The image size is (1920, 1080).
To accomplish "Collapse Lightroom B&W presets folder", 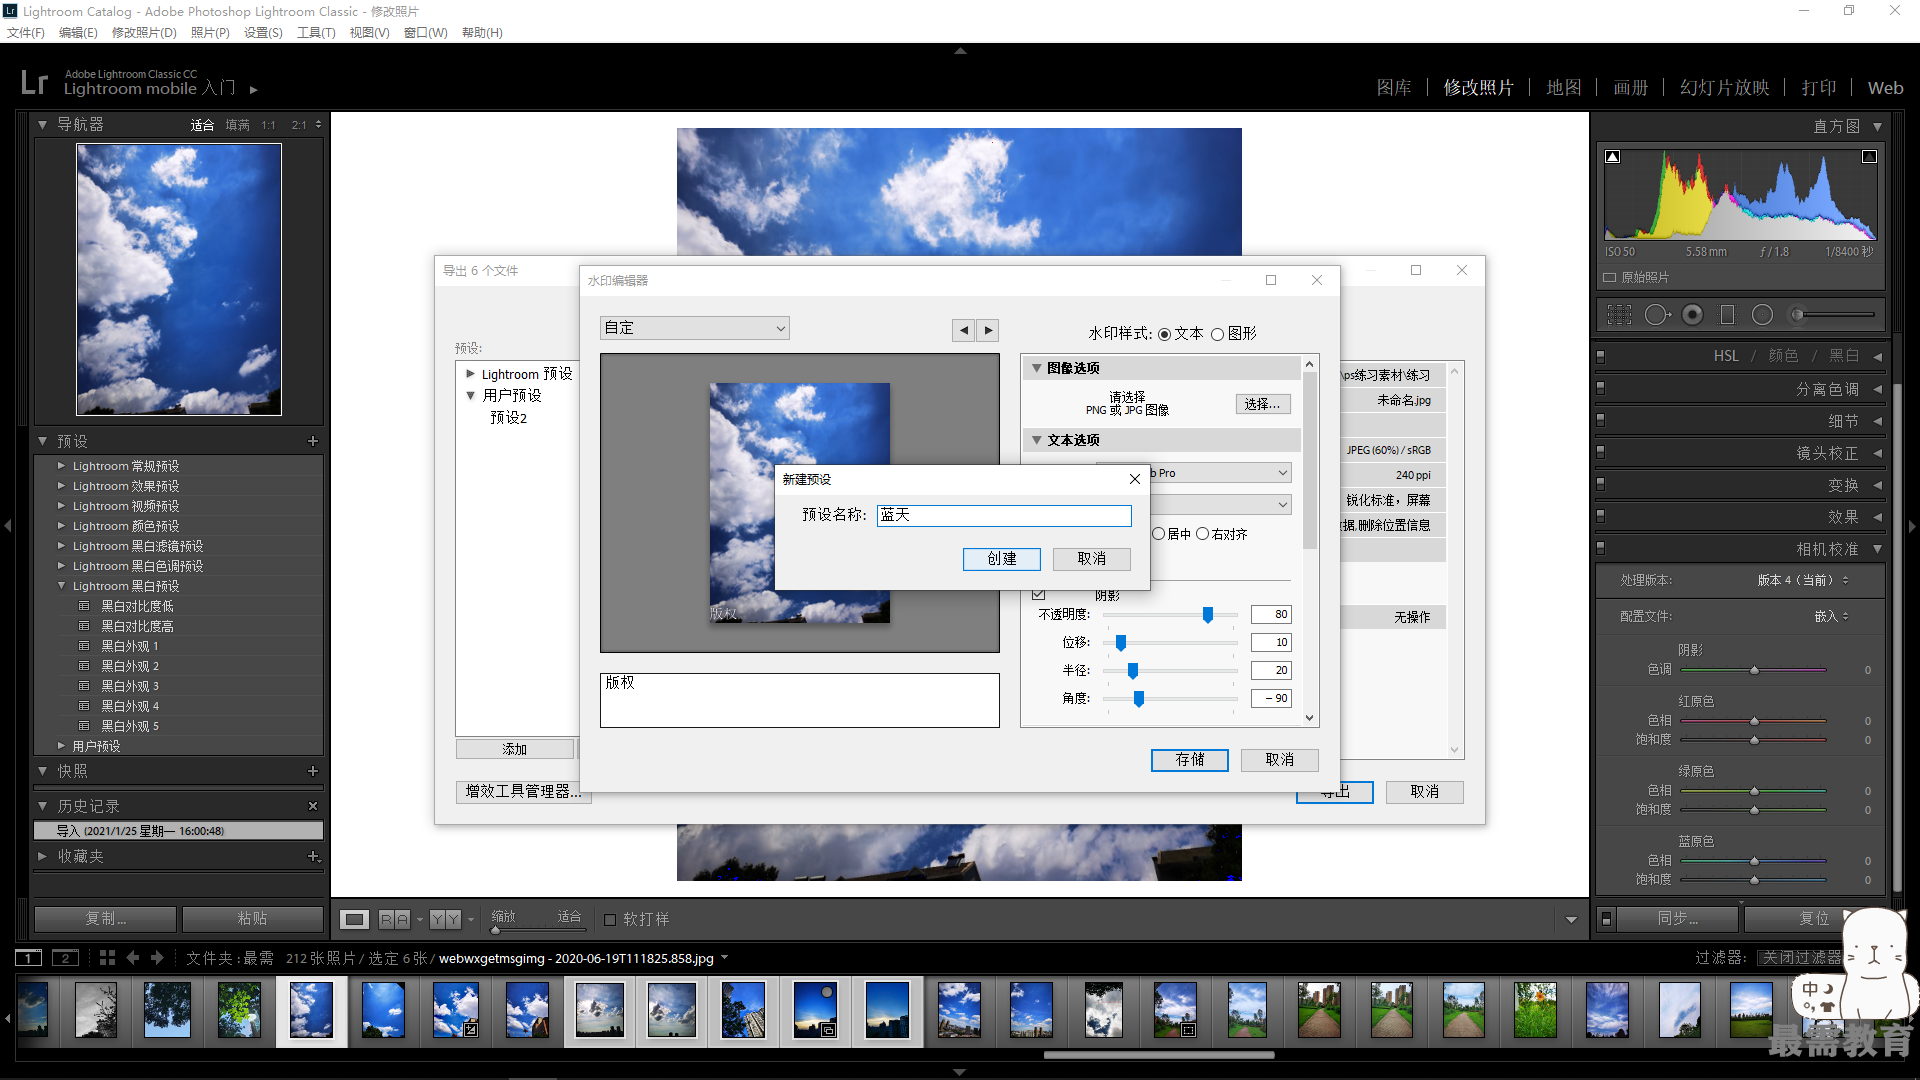I will coord(61,586).
